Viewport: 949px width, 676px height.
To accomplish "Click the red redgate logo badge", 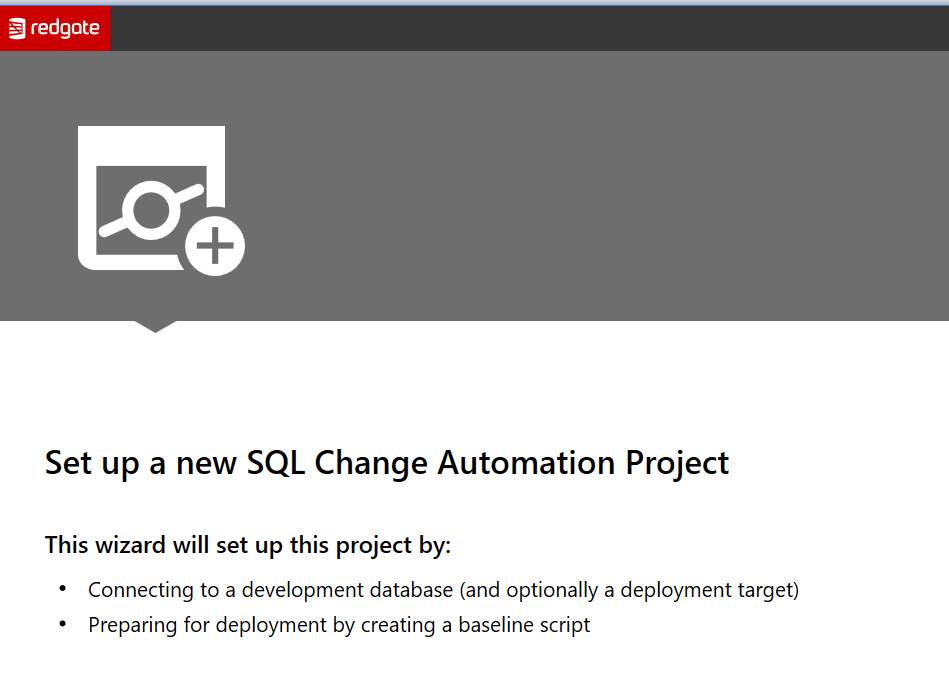I will point(55,28).
